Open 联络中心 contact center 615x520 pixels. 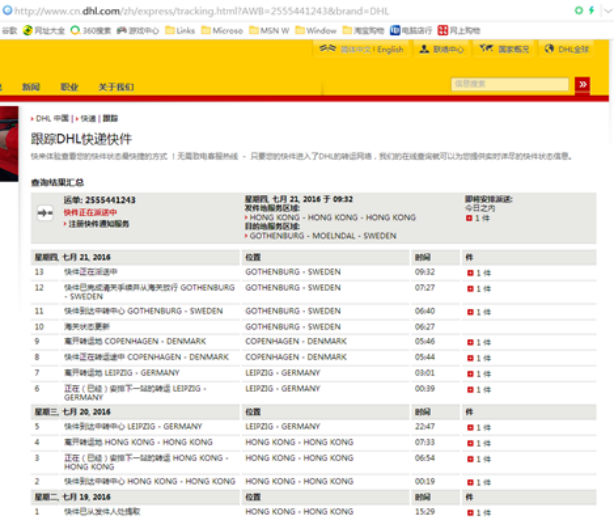coord(441,49)
